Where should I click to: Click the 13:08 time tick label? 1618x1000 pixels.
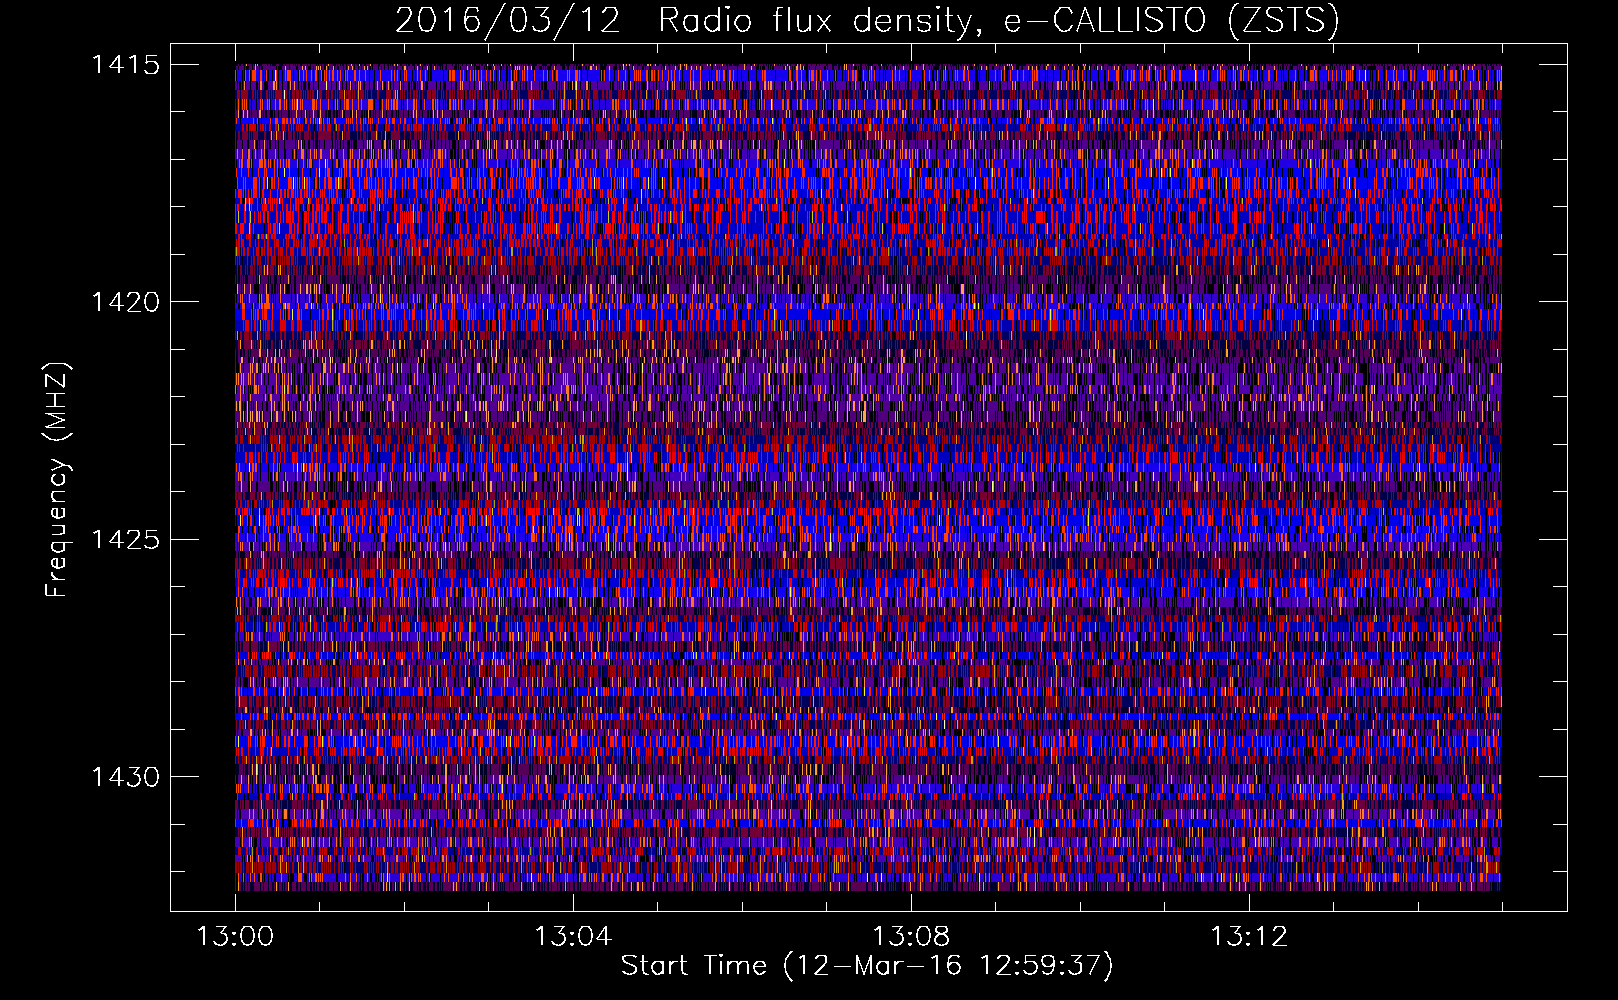point(911,937)
